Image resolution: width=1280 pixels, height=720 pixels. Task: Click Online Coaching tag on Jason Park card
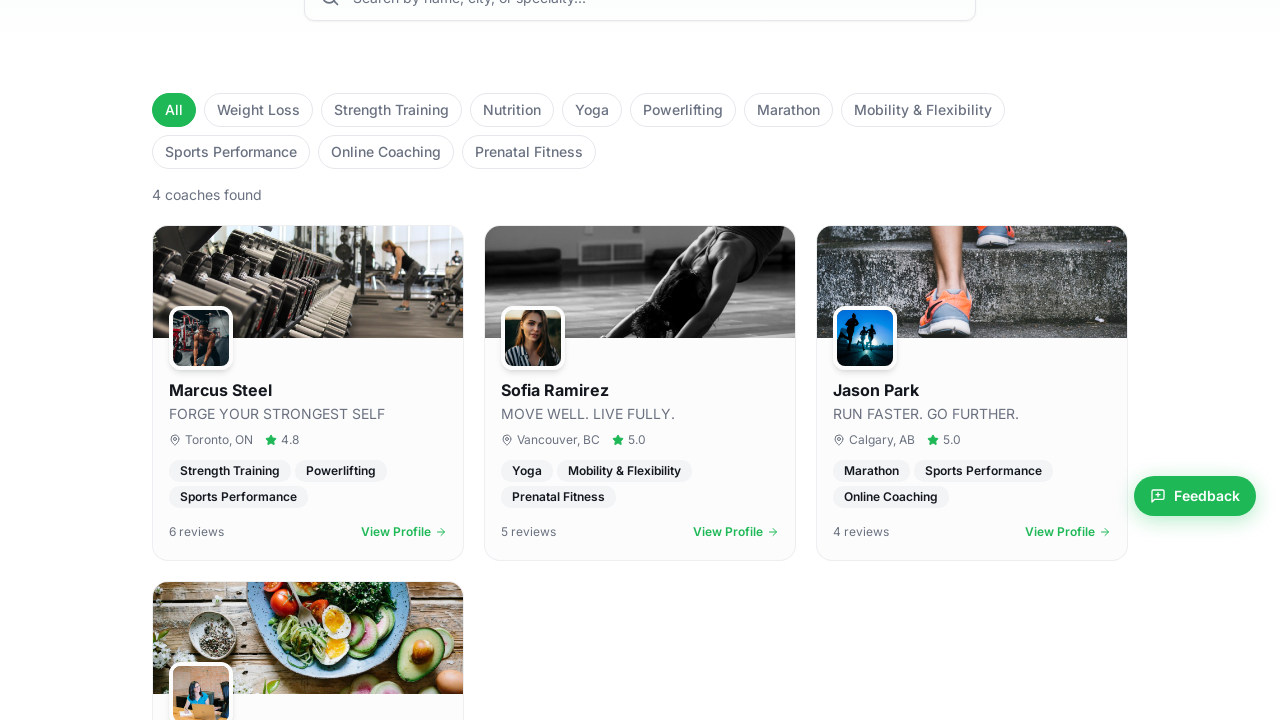(891, 497)
